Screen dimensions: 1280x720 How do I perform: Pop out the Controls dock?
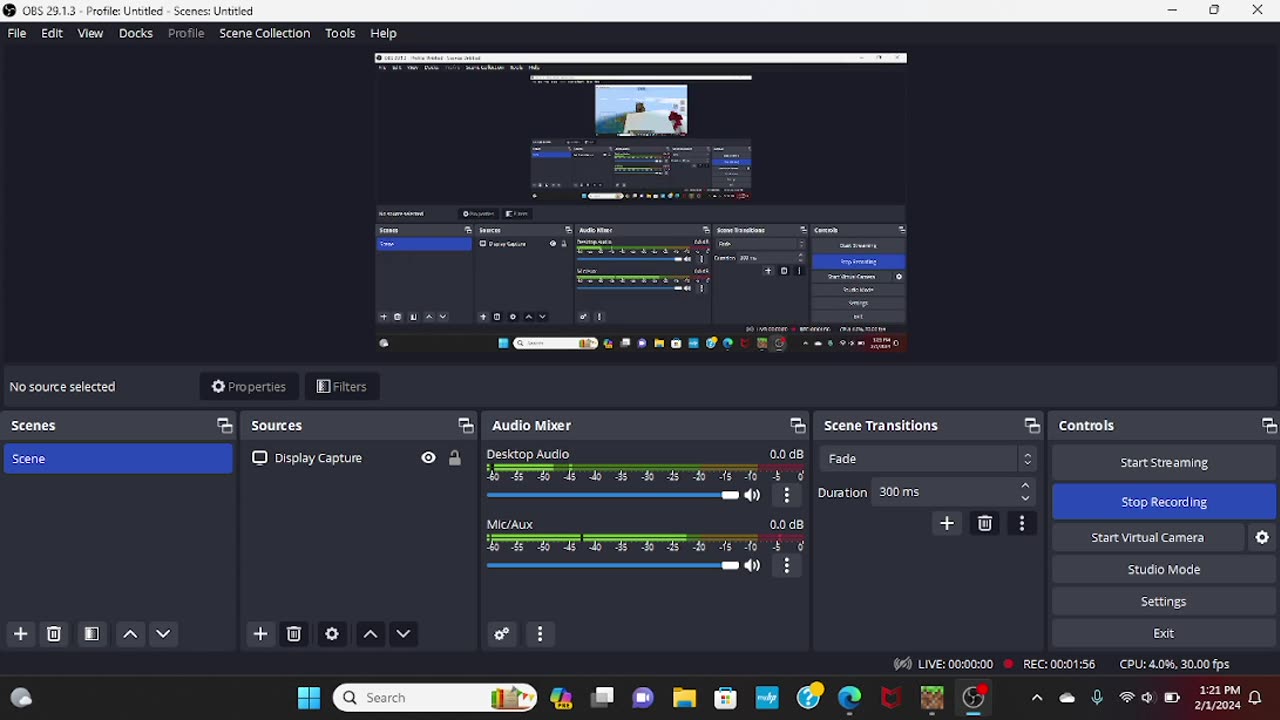click(1269, 426)
